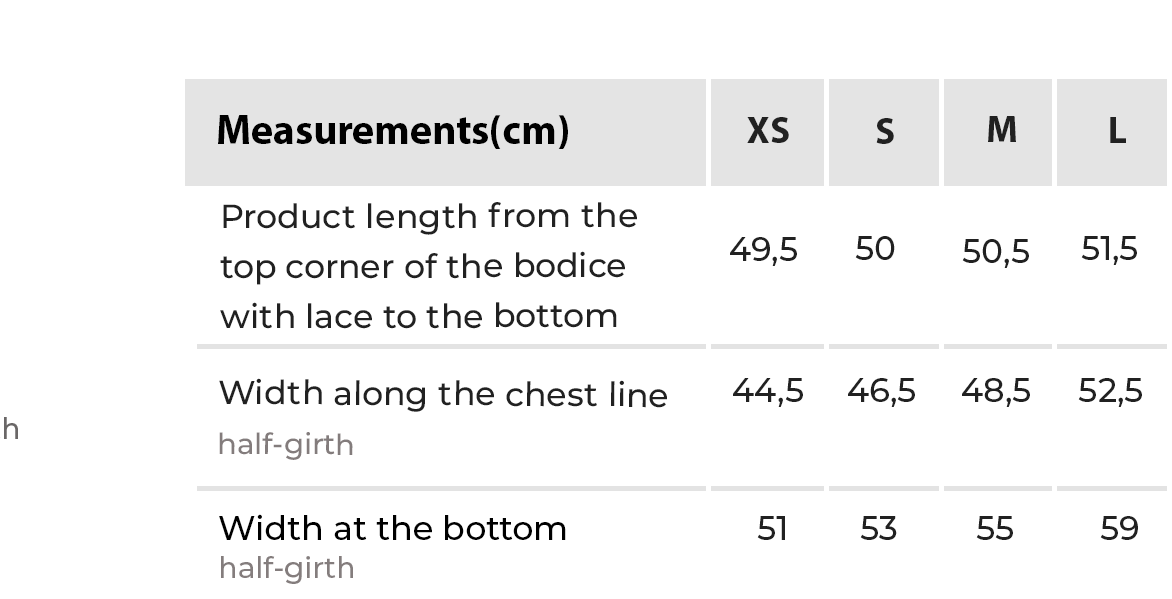Click the Measurements(cm) header cell
The width and height of the screenshot is (1172, 599).
click(393, 131)
